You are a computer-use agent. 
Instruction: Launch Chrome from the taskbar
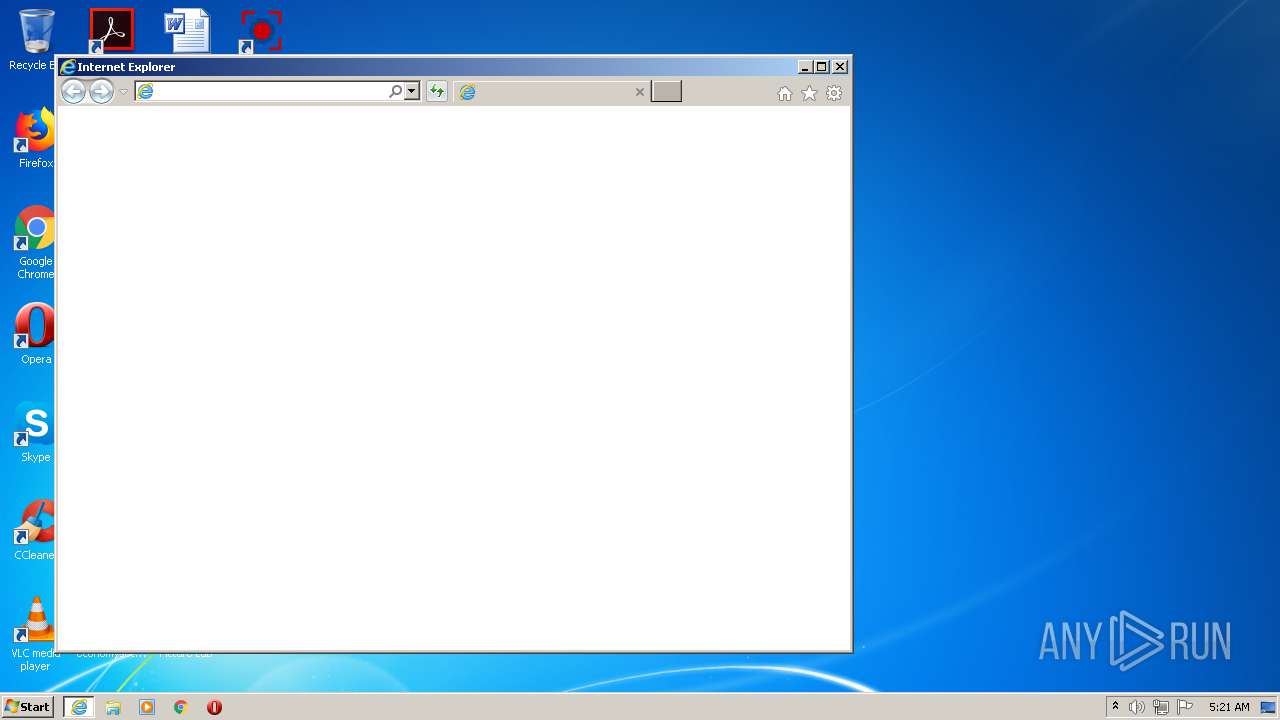point(181,707)
